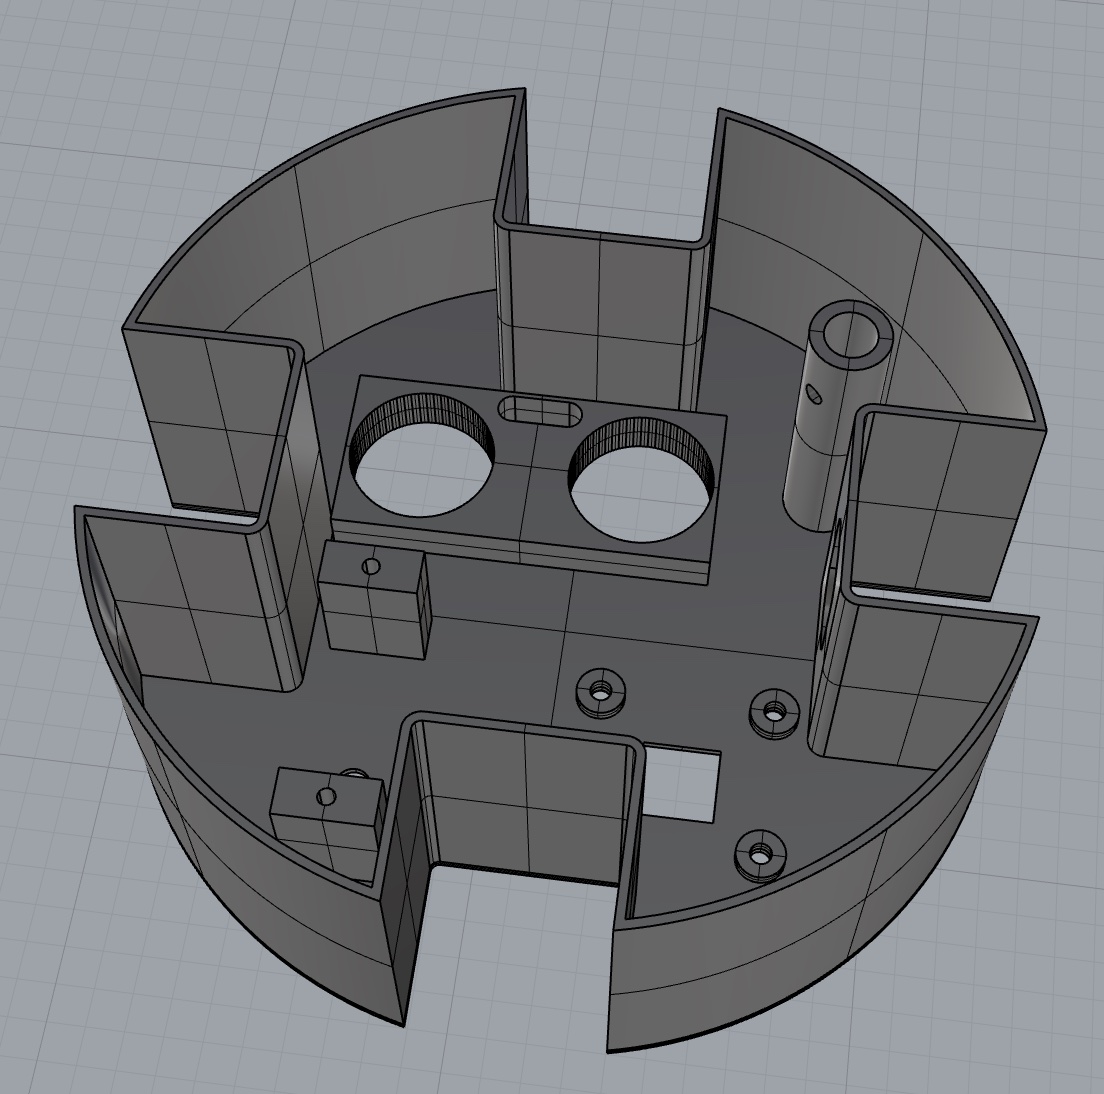
Task: Select the left large circular bracket hole
Action: click(422, 456)
